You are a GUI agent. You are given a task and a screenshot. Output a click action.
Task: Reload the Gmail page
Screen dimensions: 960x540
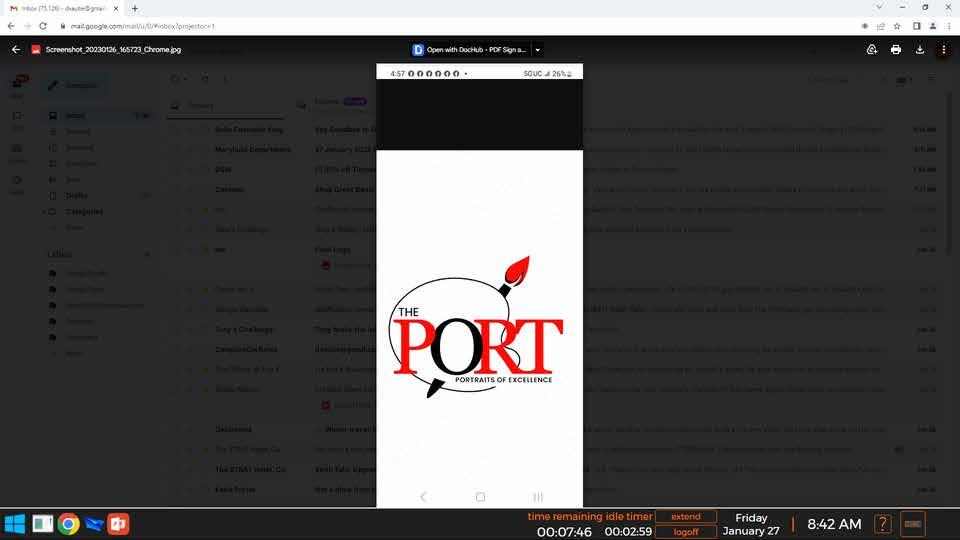tap(43, 26)
